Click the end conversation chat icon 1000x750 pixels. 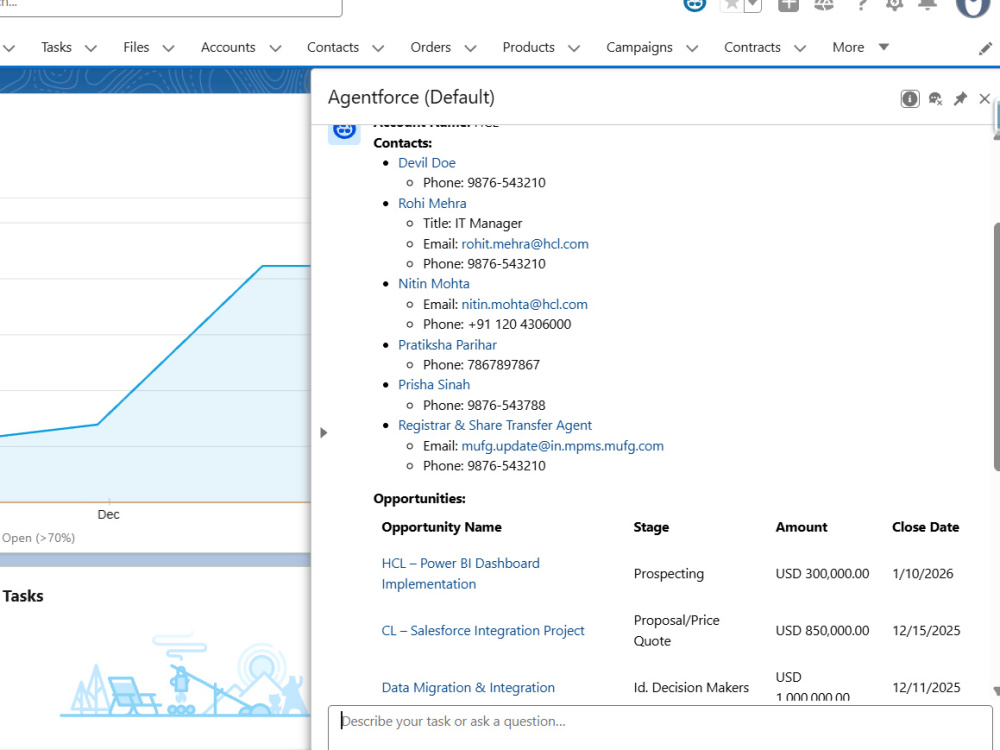click(935, 99)
